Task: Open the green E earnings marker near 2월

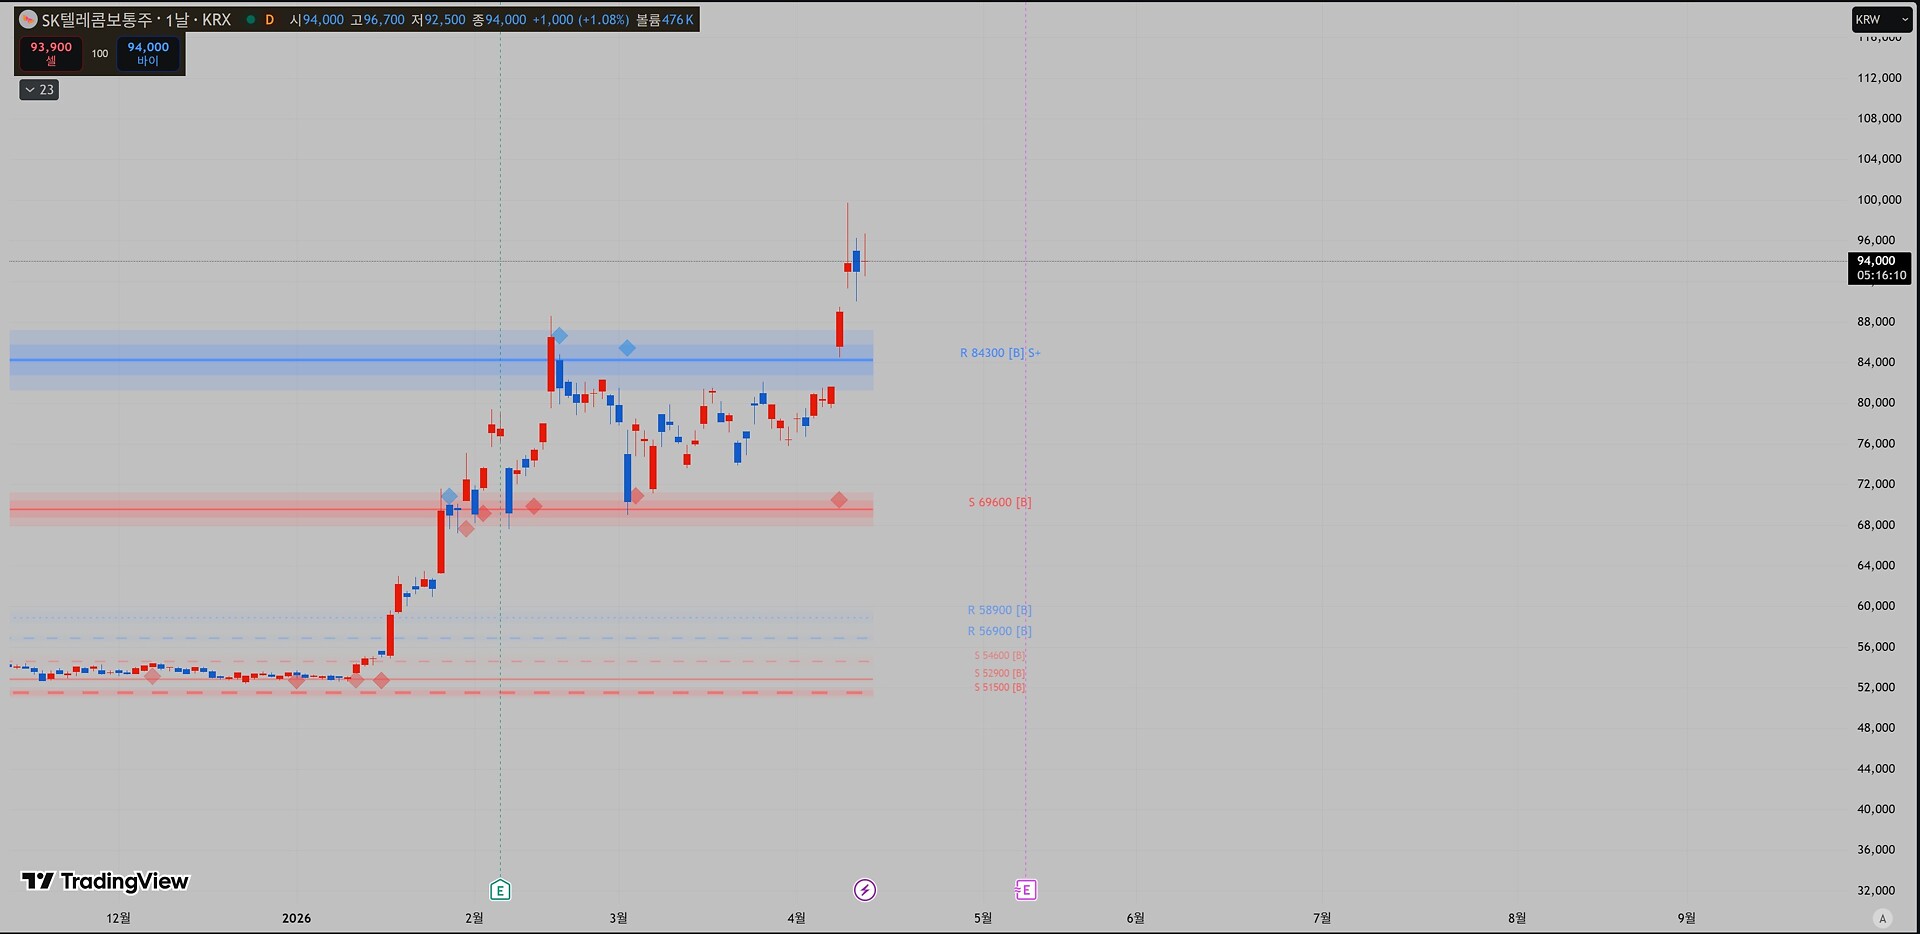Action: [x=500, y=889]
